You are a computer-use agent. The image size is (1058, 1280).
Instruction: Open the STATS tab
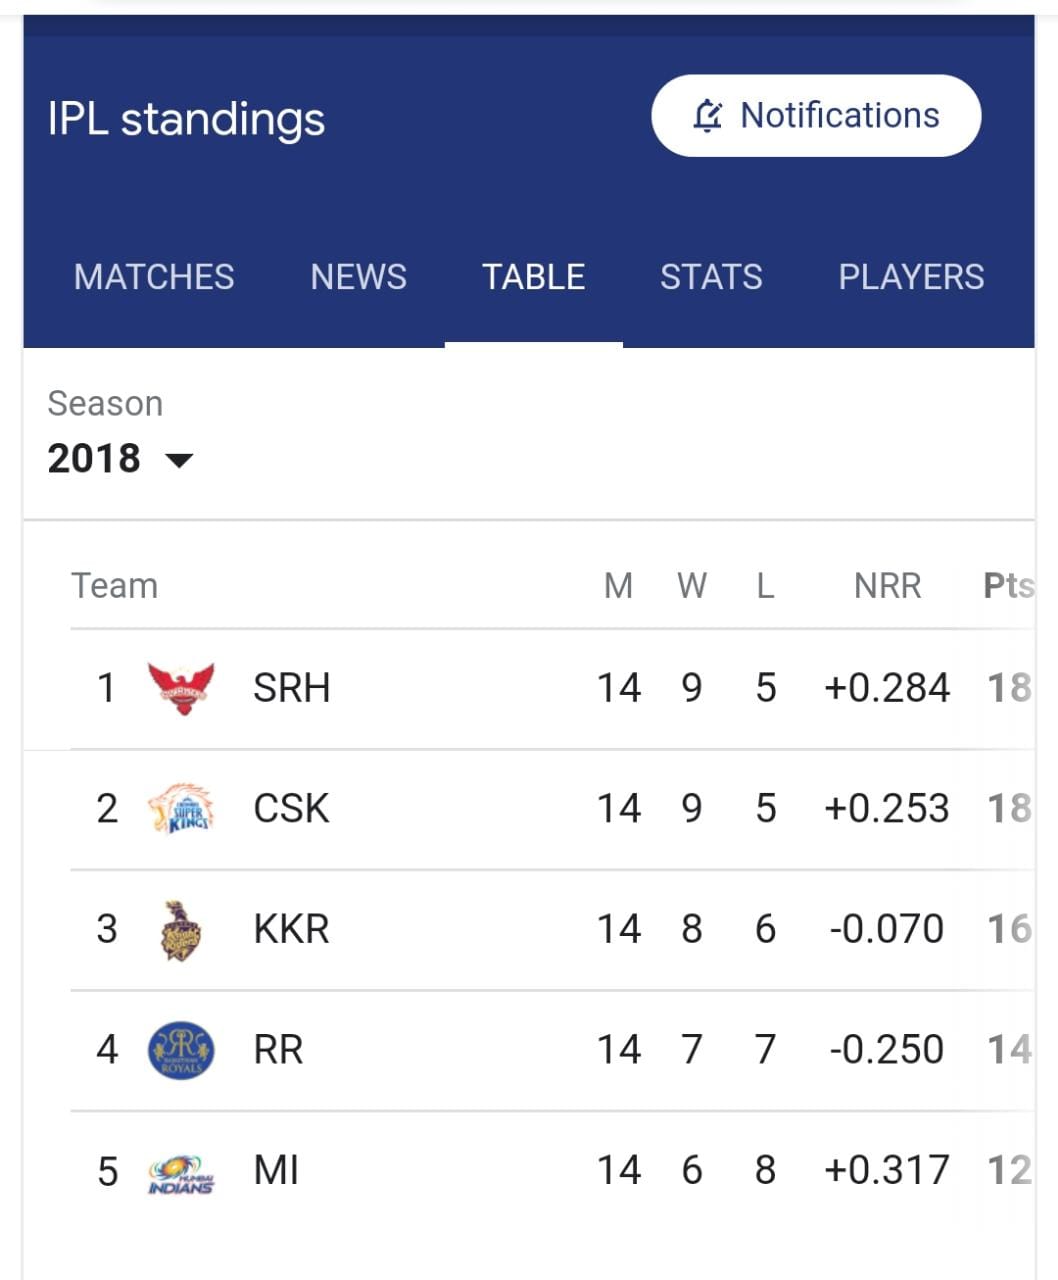click(711, 277)
